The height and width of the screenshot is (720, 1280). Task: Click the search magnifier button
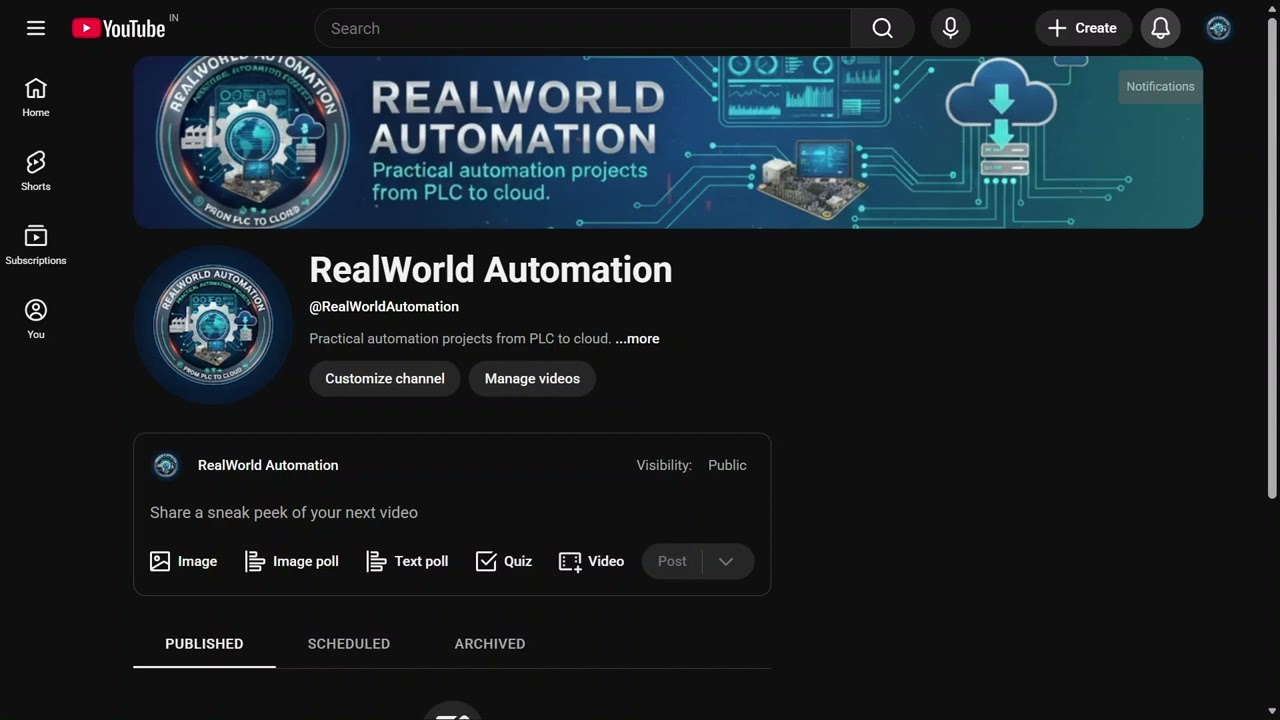coord(882,28)
